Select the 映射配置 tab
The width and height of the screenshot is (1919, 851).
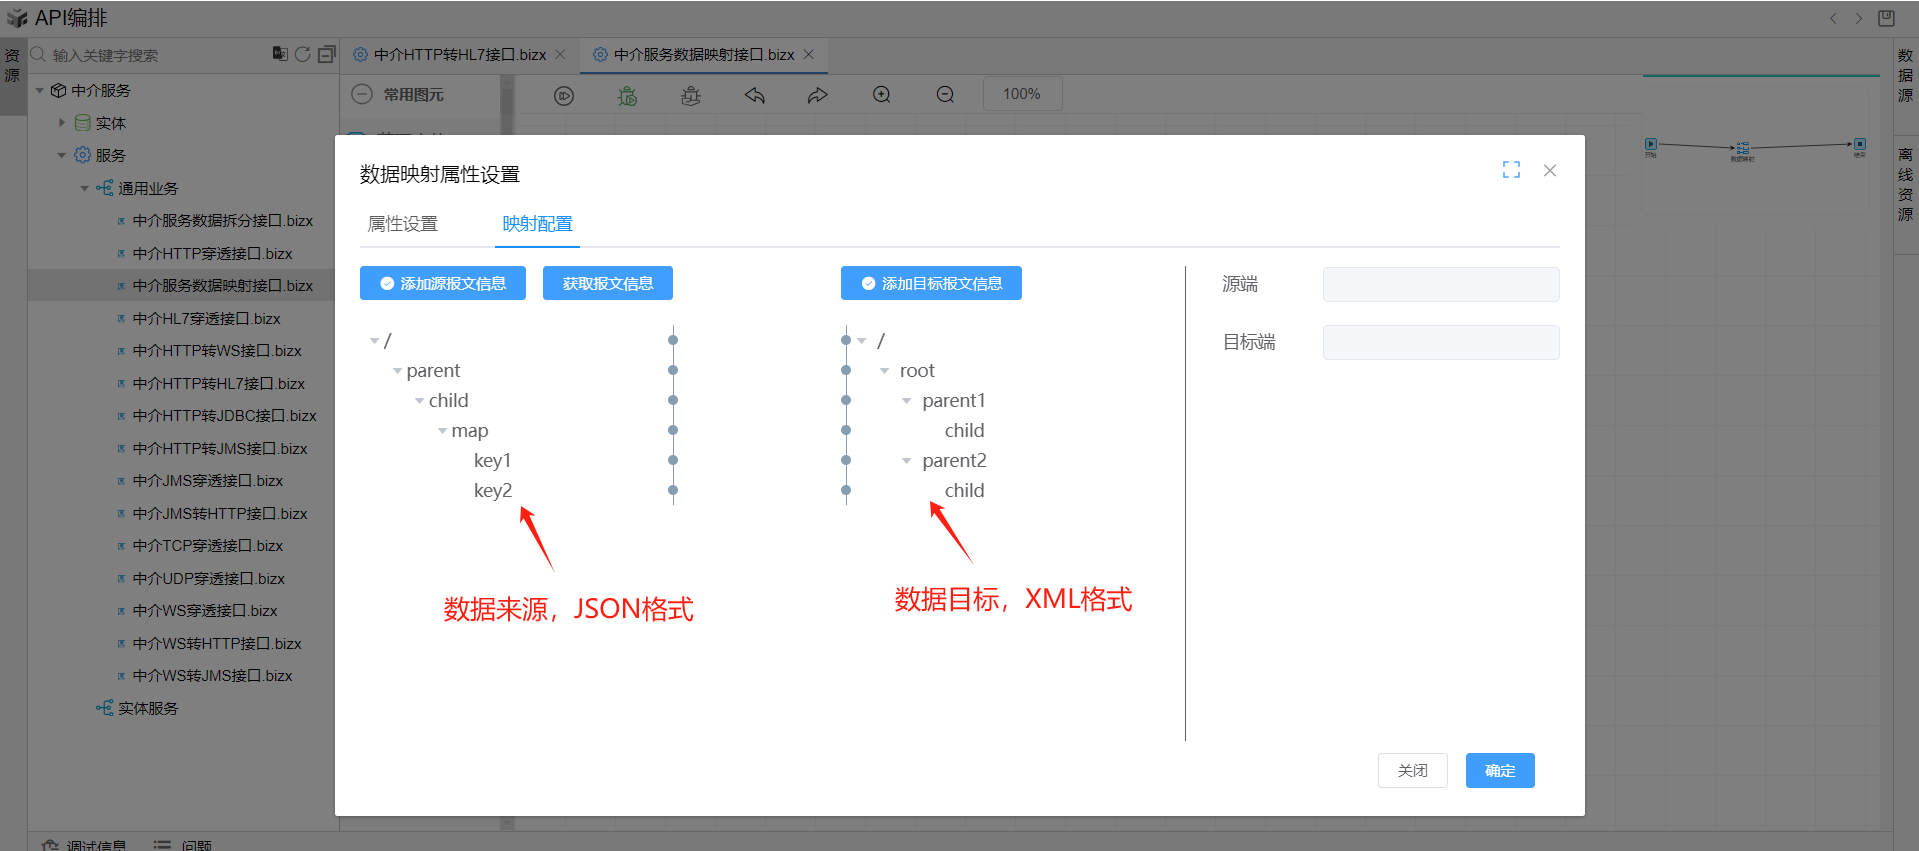click(x=537, y=224)
